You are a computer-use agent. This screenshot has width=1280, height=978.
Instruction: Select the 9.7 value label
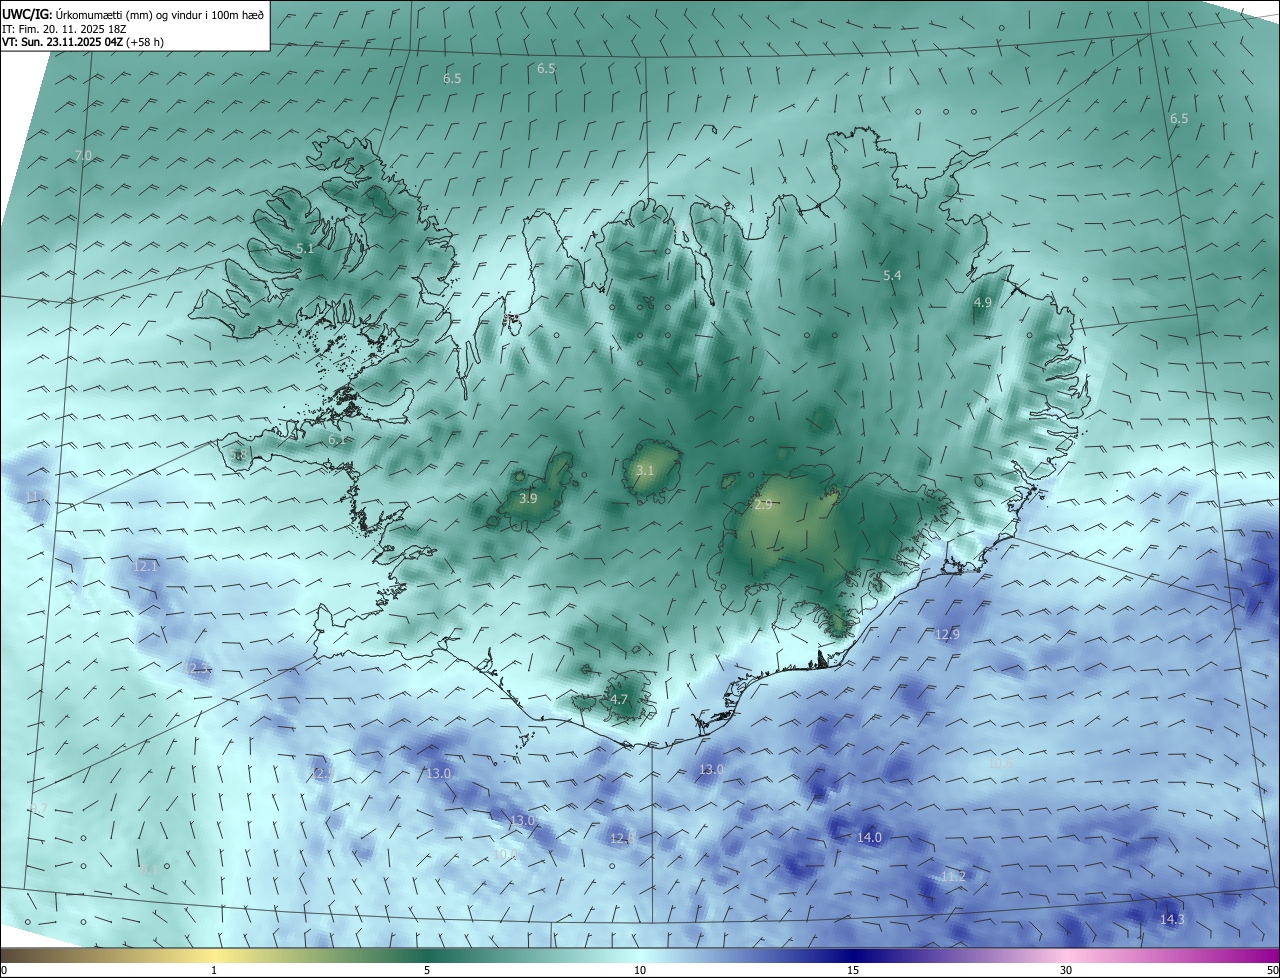(x=40, y=807)
